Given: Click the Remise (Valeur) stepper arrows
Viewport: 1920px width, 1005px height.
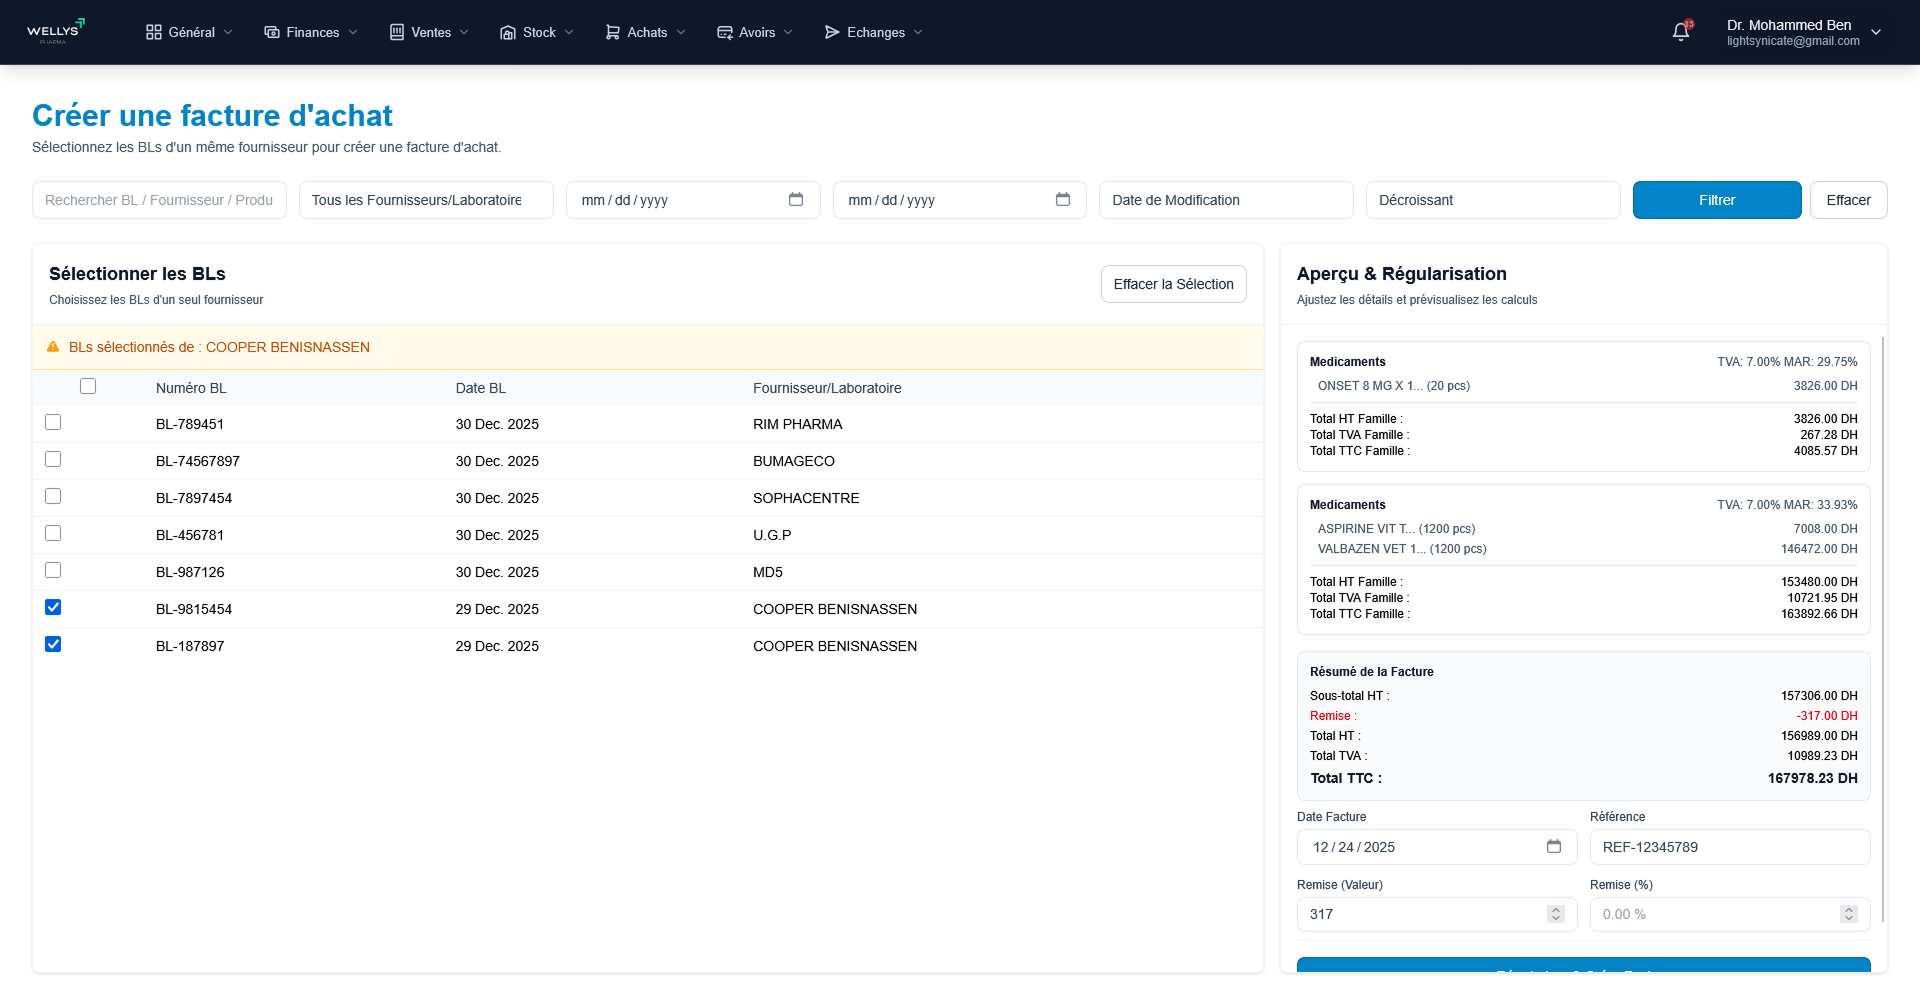Looking at the screenshot, I should [1555, 914].
